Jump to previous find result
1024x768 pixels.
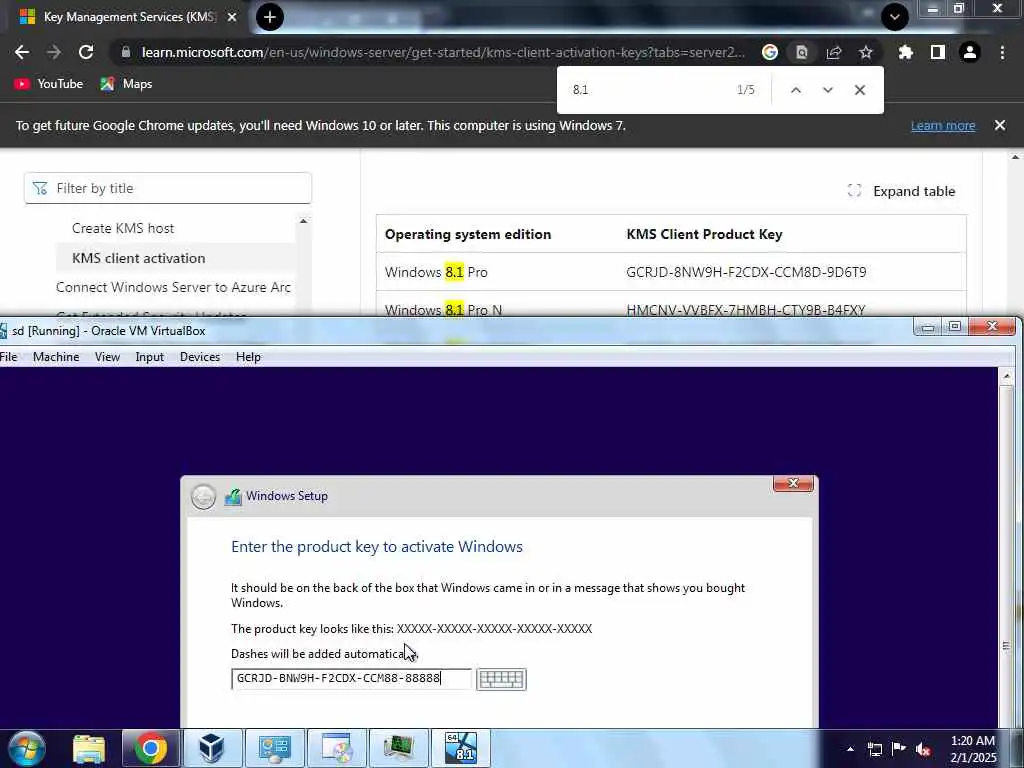pos(795,89)
